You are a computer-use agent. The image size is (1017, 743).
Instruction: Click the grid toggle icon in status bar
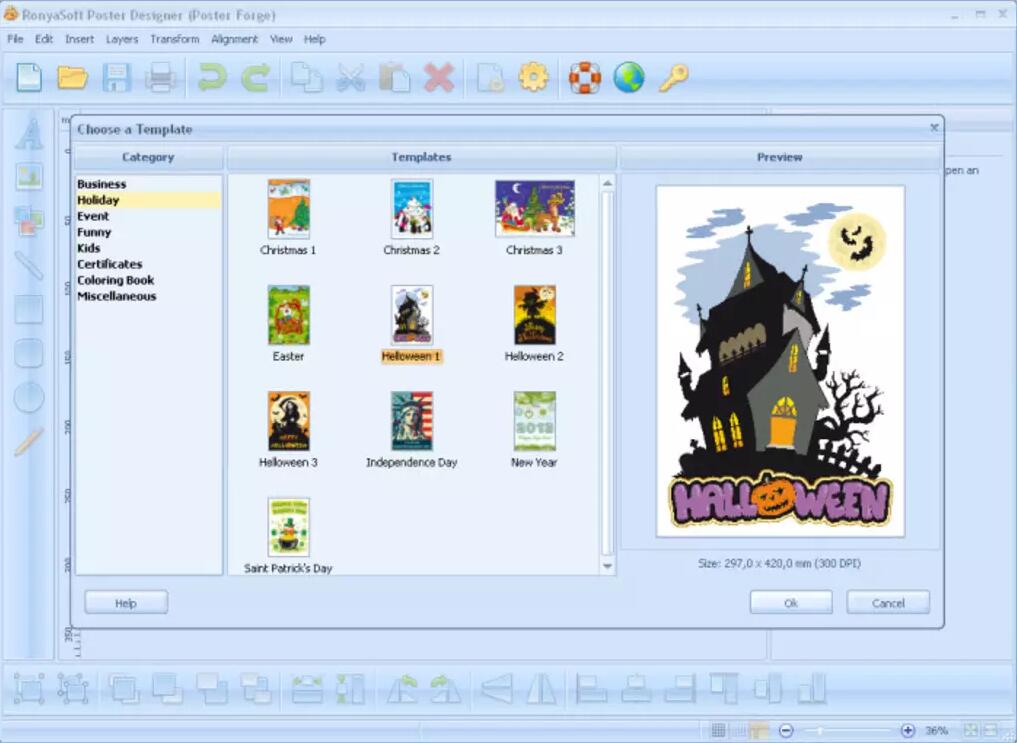719,731
